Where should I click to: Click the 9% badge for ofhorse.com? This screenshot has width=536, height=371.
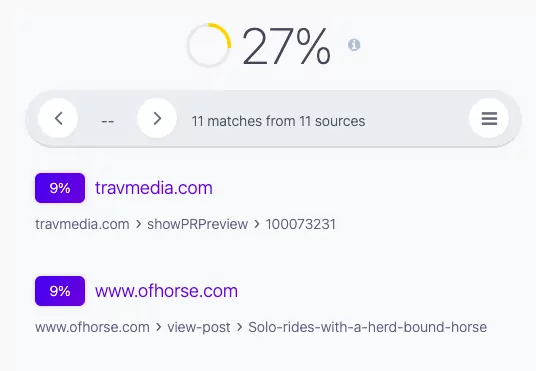click(x=60, y=291)
